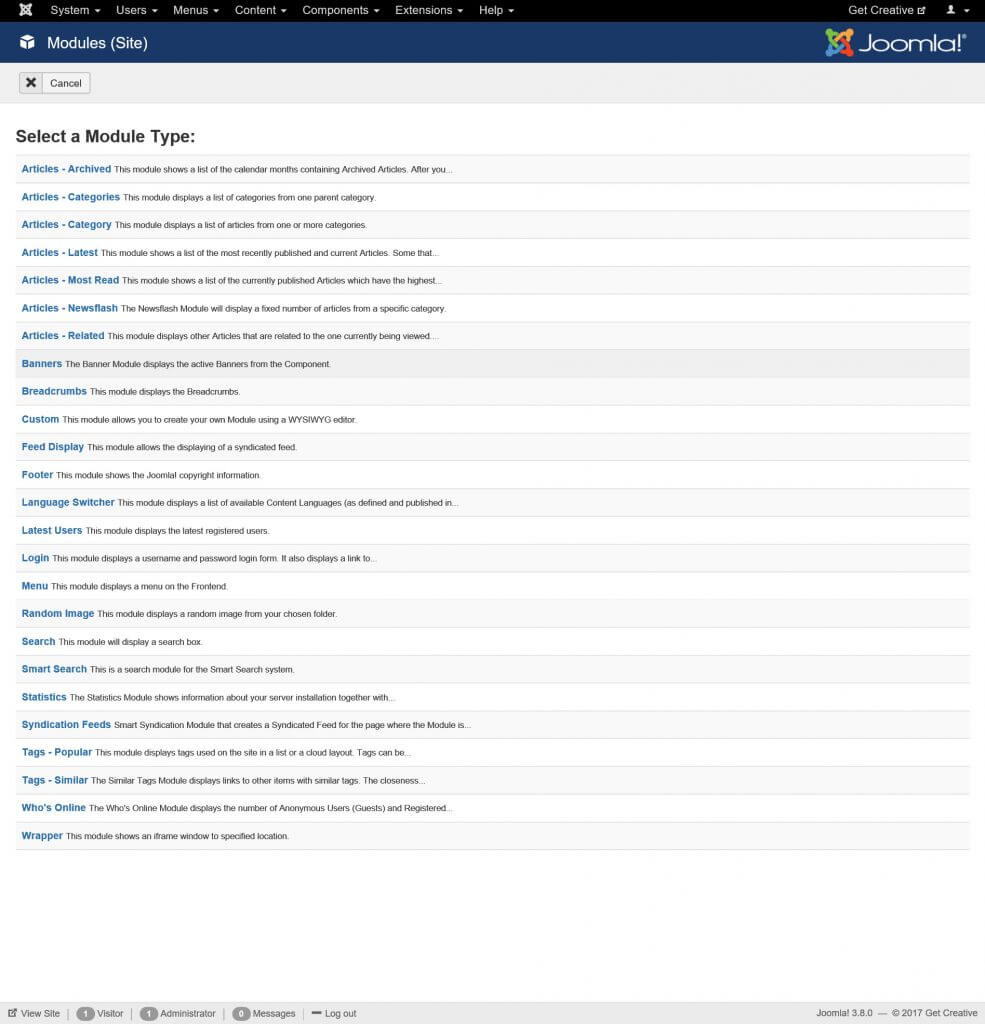Click the Administrator counter in the status bar

point(150,1013)
